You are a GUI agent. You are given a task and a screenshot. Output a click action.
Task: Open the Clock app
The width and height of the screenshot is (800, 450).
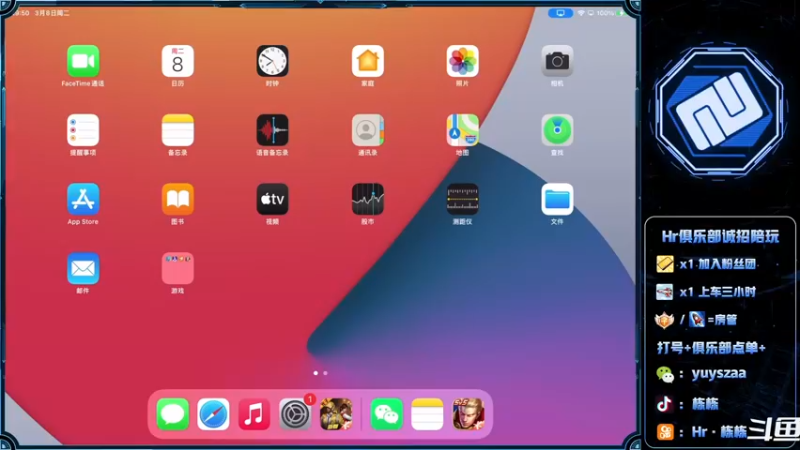coord(272,61)
